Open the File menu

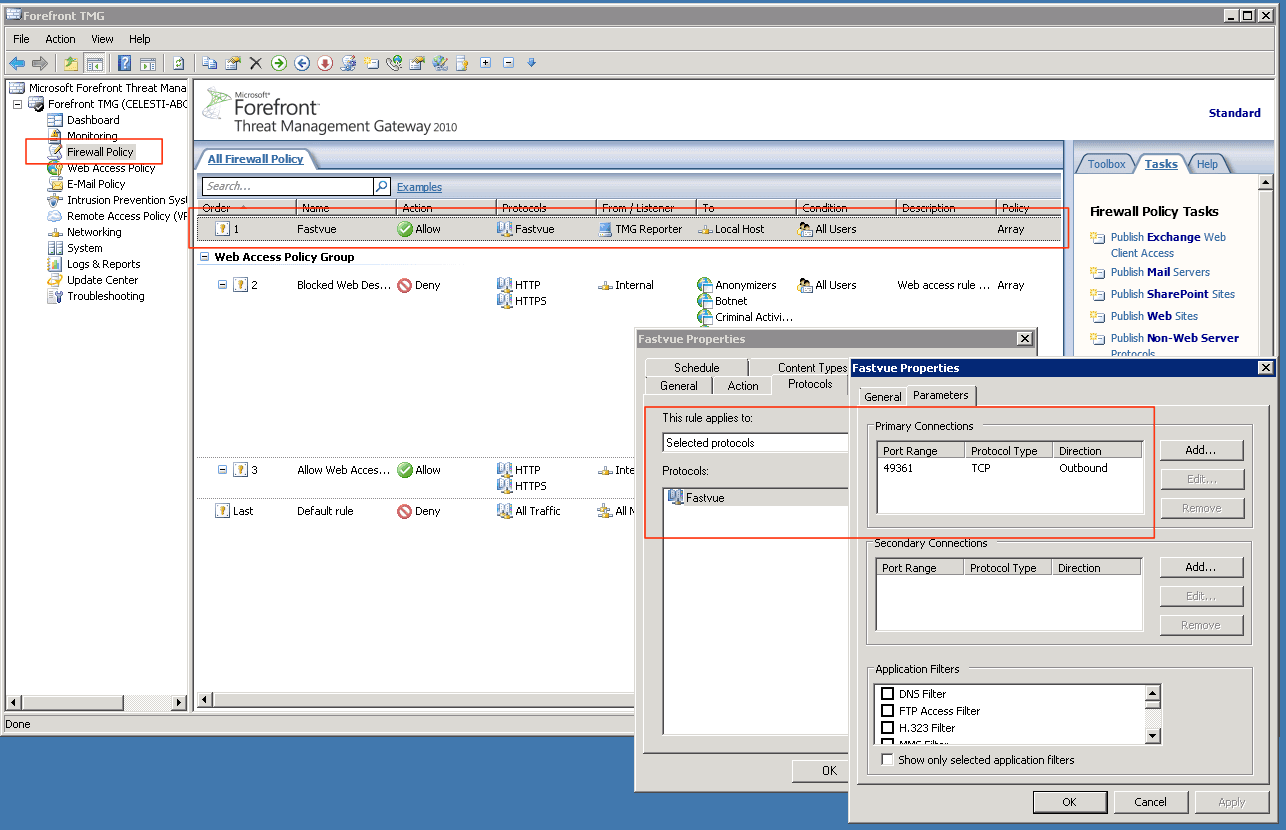point(21,39)
